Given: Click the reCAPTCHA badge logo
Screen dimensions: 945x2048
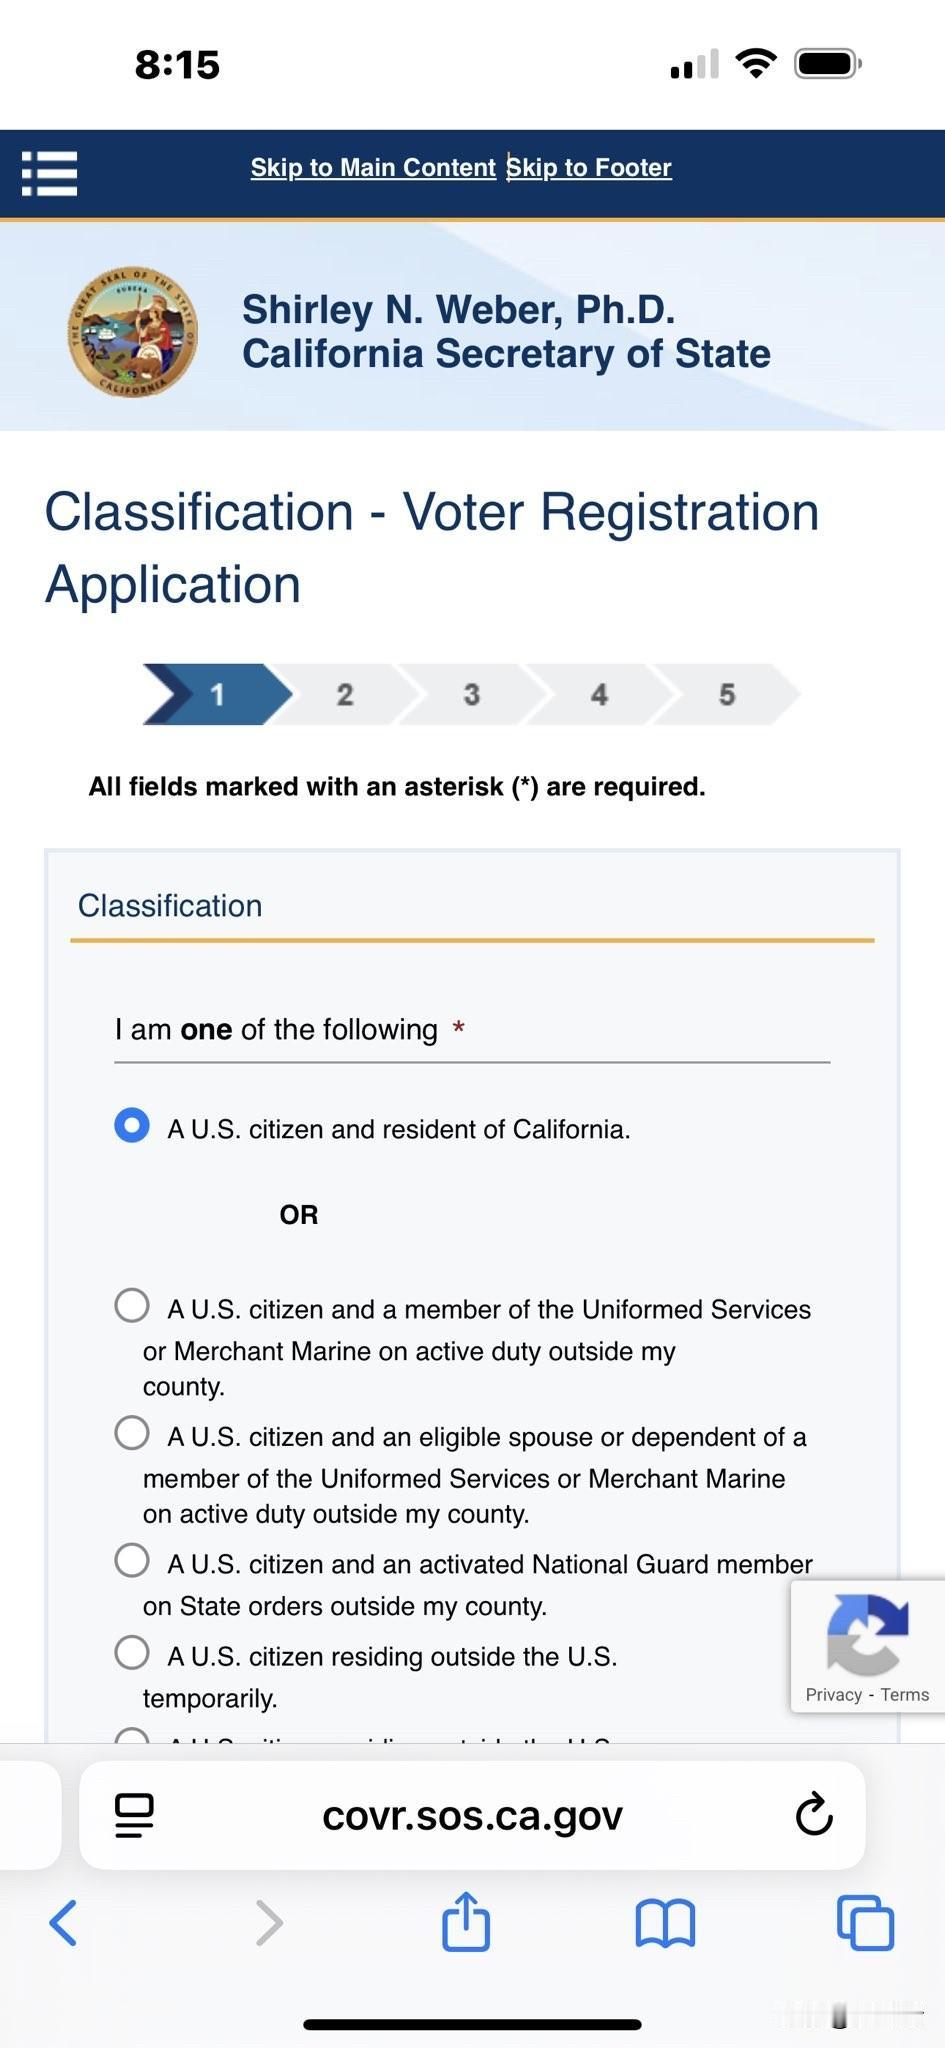Looking at the screenshot, I should coord(867,1634).
